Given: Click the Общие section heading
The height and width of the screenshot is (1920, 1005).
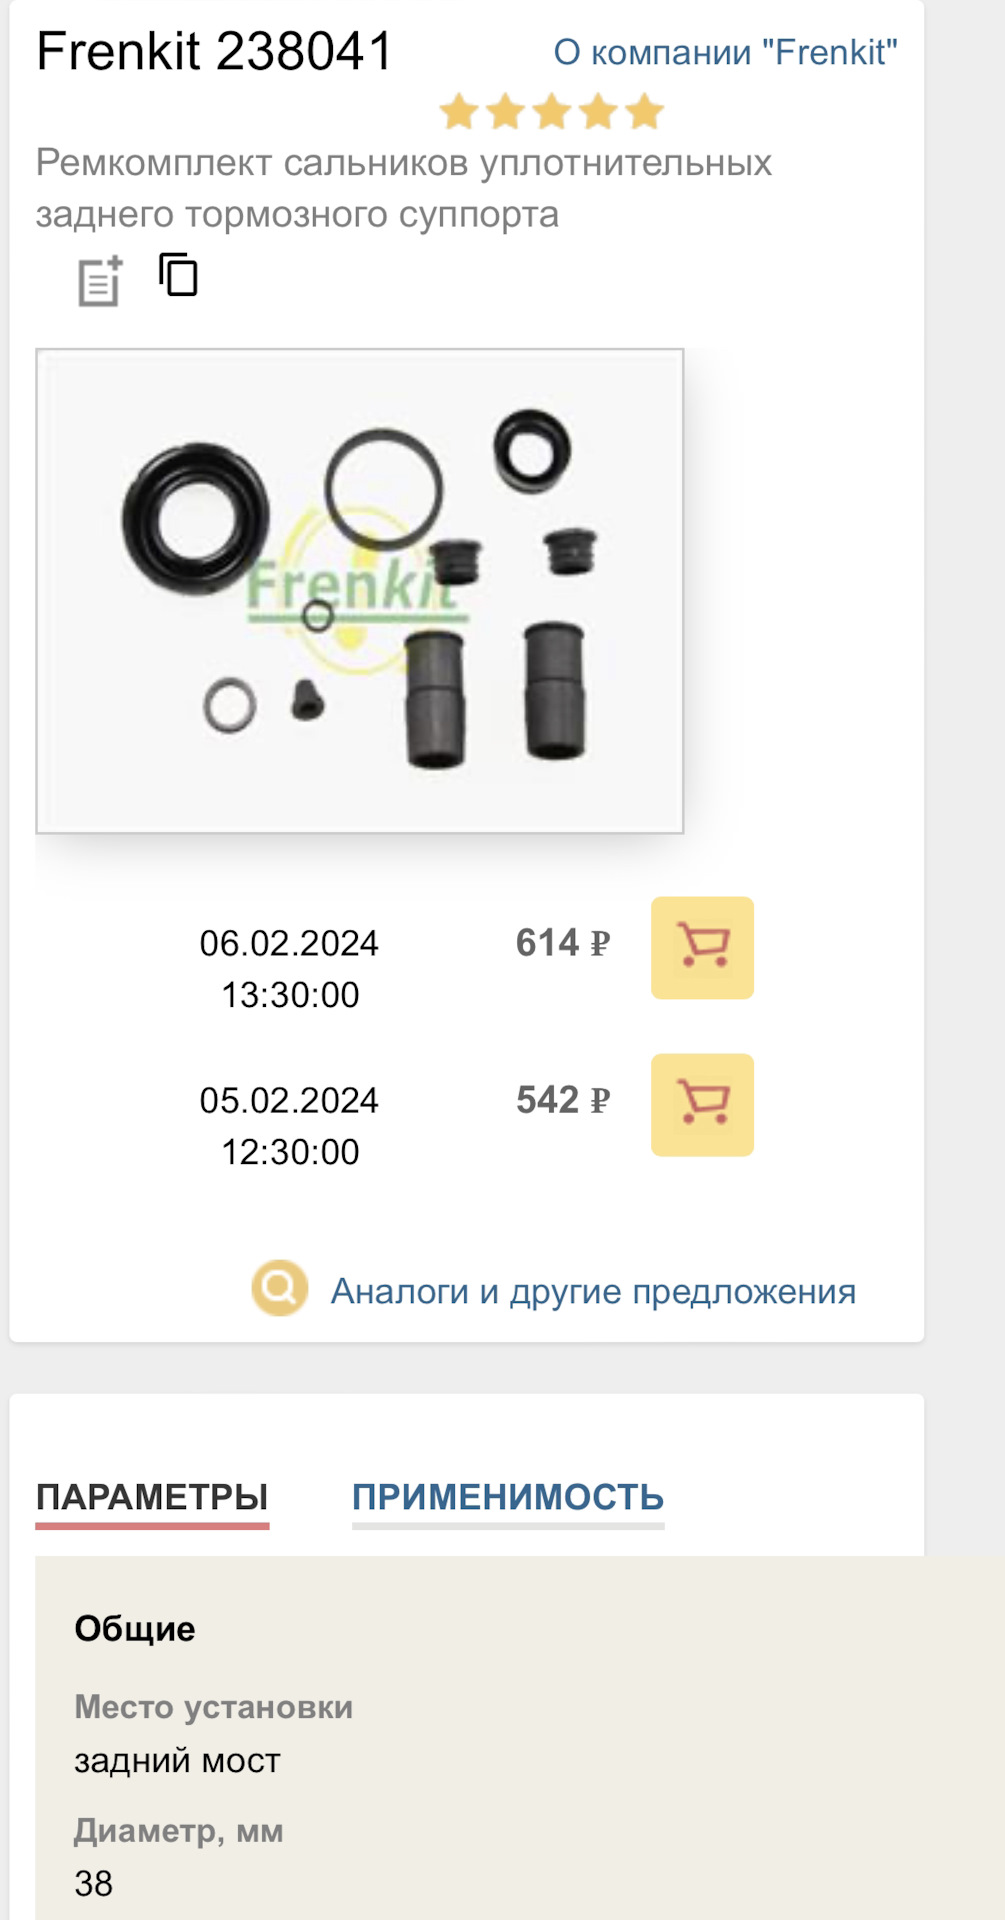Looking at the screenshot, I should [x=135, y=1629].
